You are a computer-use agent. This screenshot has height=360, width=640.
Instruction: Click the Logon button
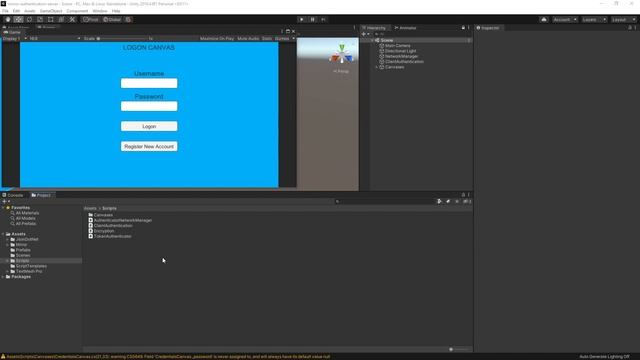(149, 126)
